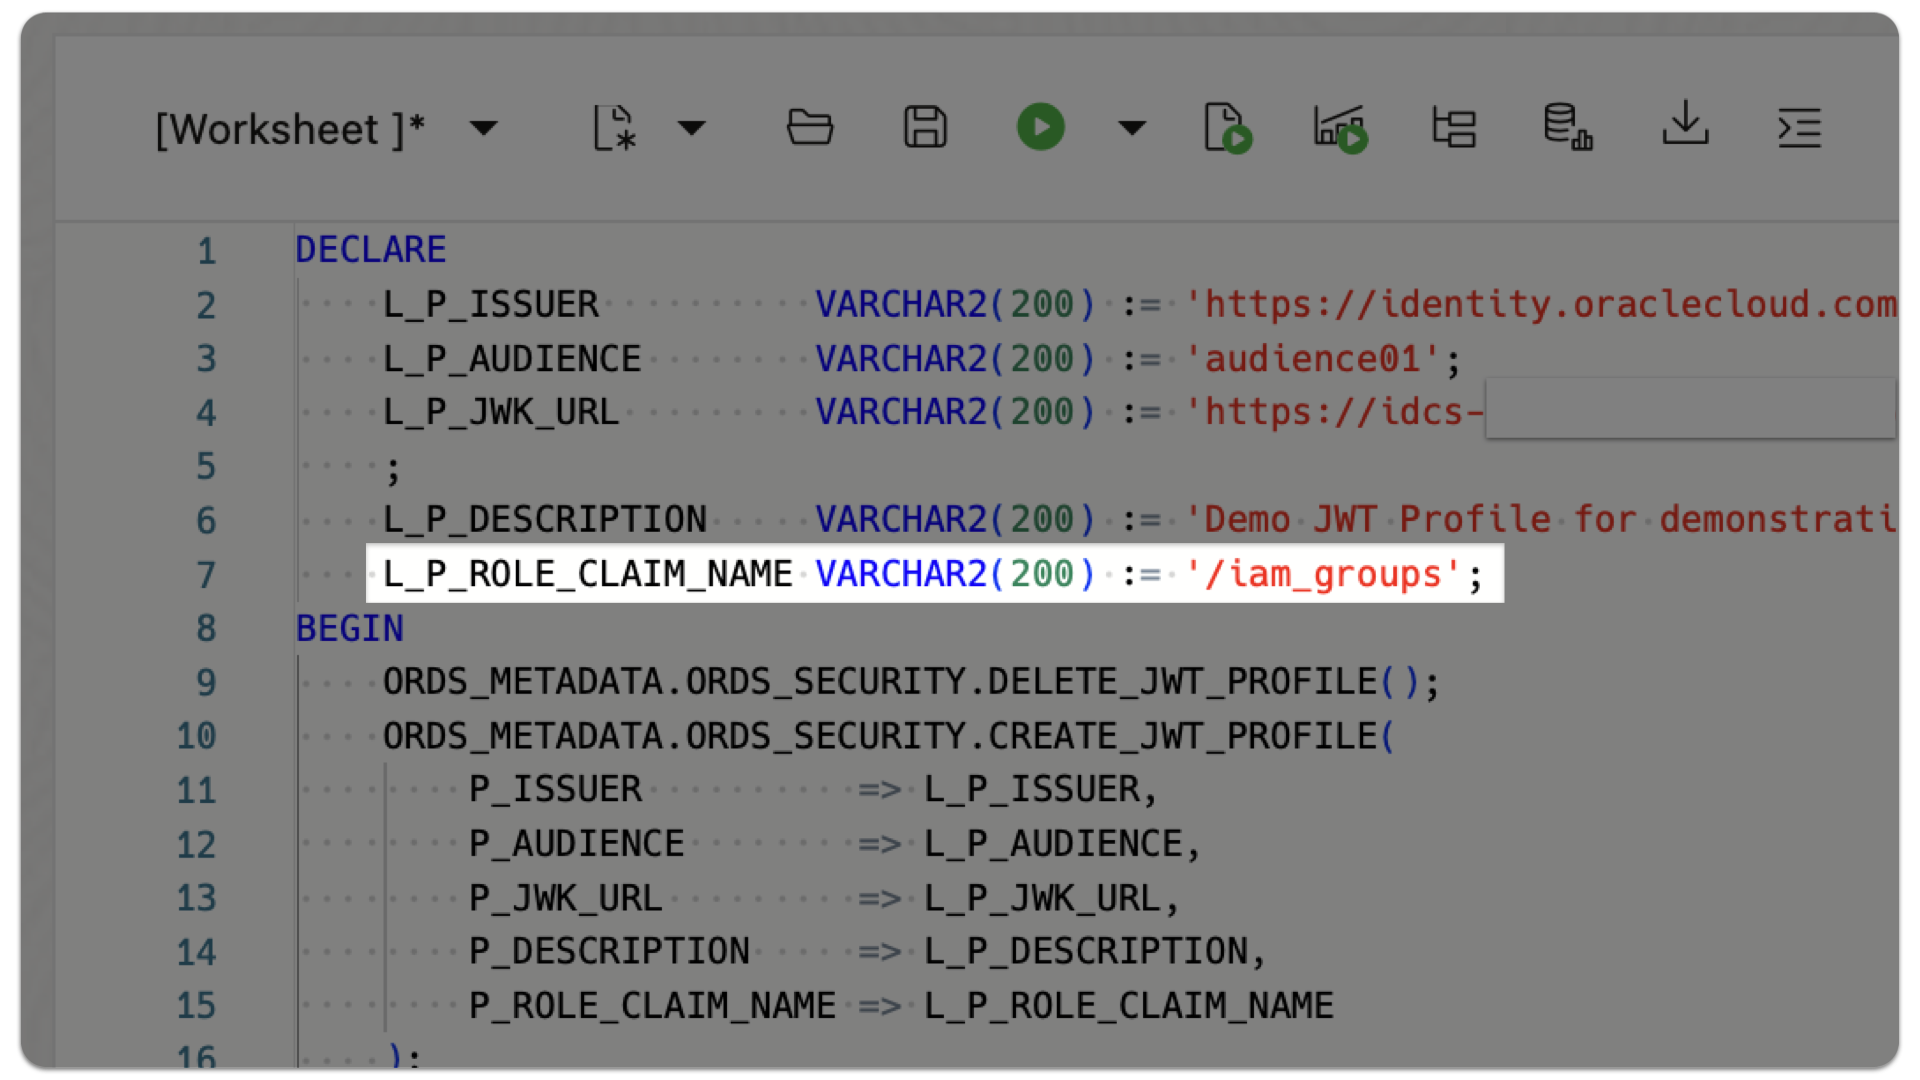Expand the run options dropdown
This screenshot has height=1080, width=1920.
click(1131, 128)
